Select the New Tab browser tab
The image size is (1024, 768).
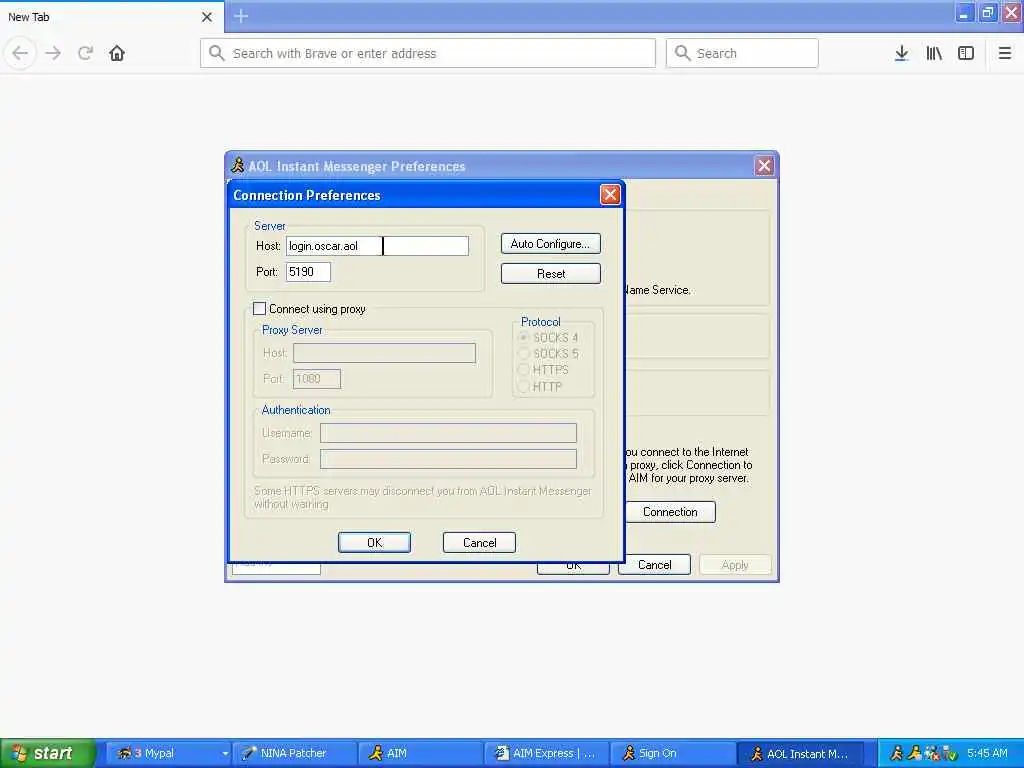point(112,17)
